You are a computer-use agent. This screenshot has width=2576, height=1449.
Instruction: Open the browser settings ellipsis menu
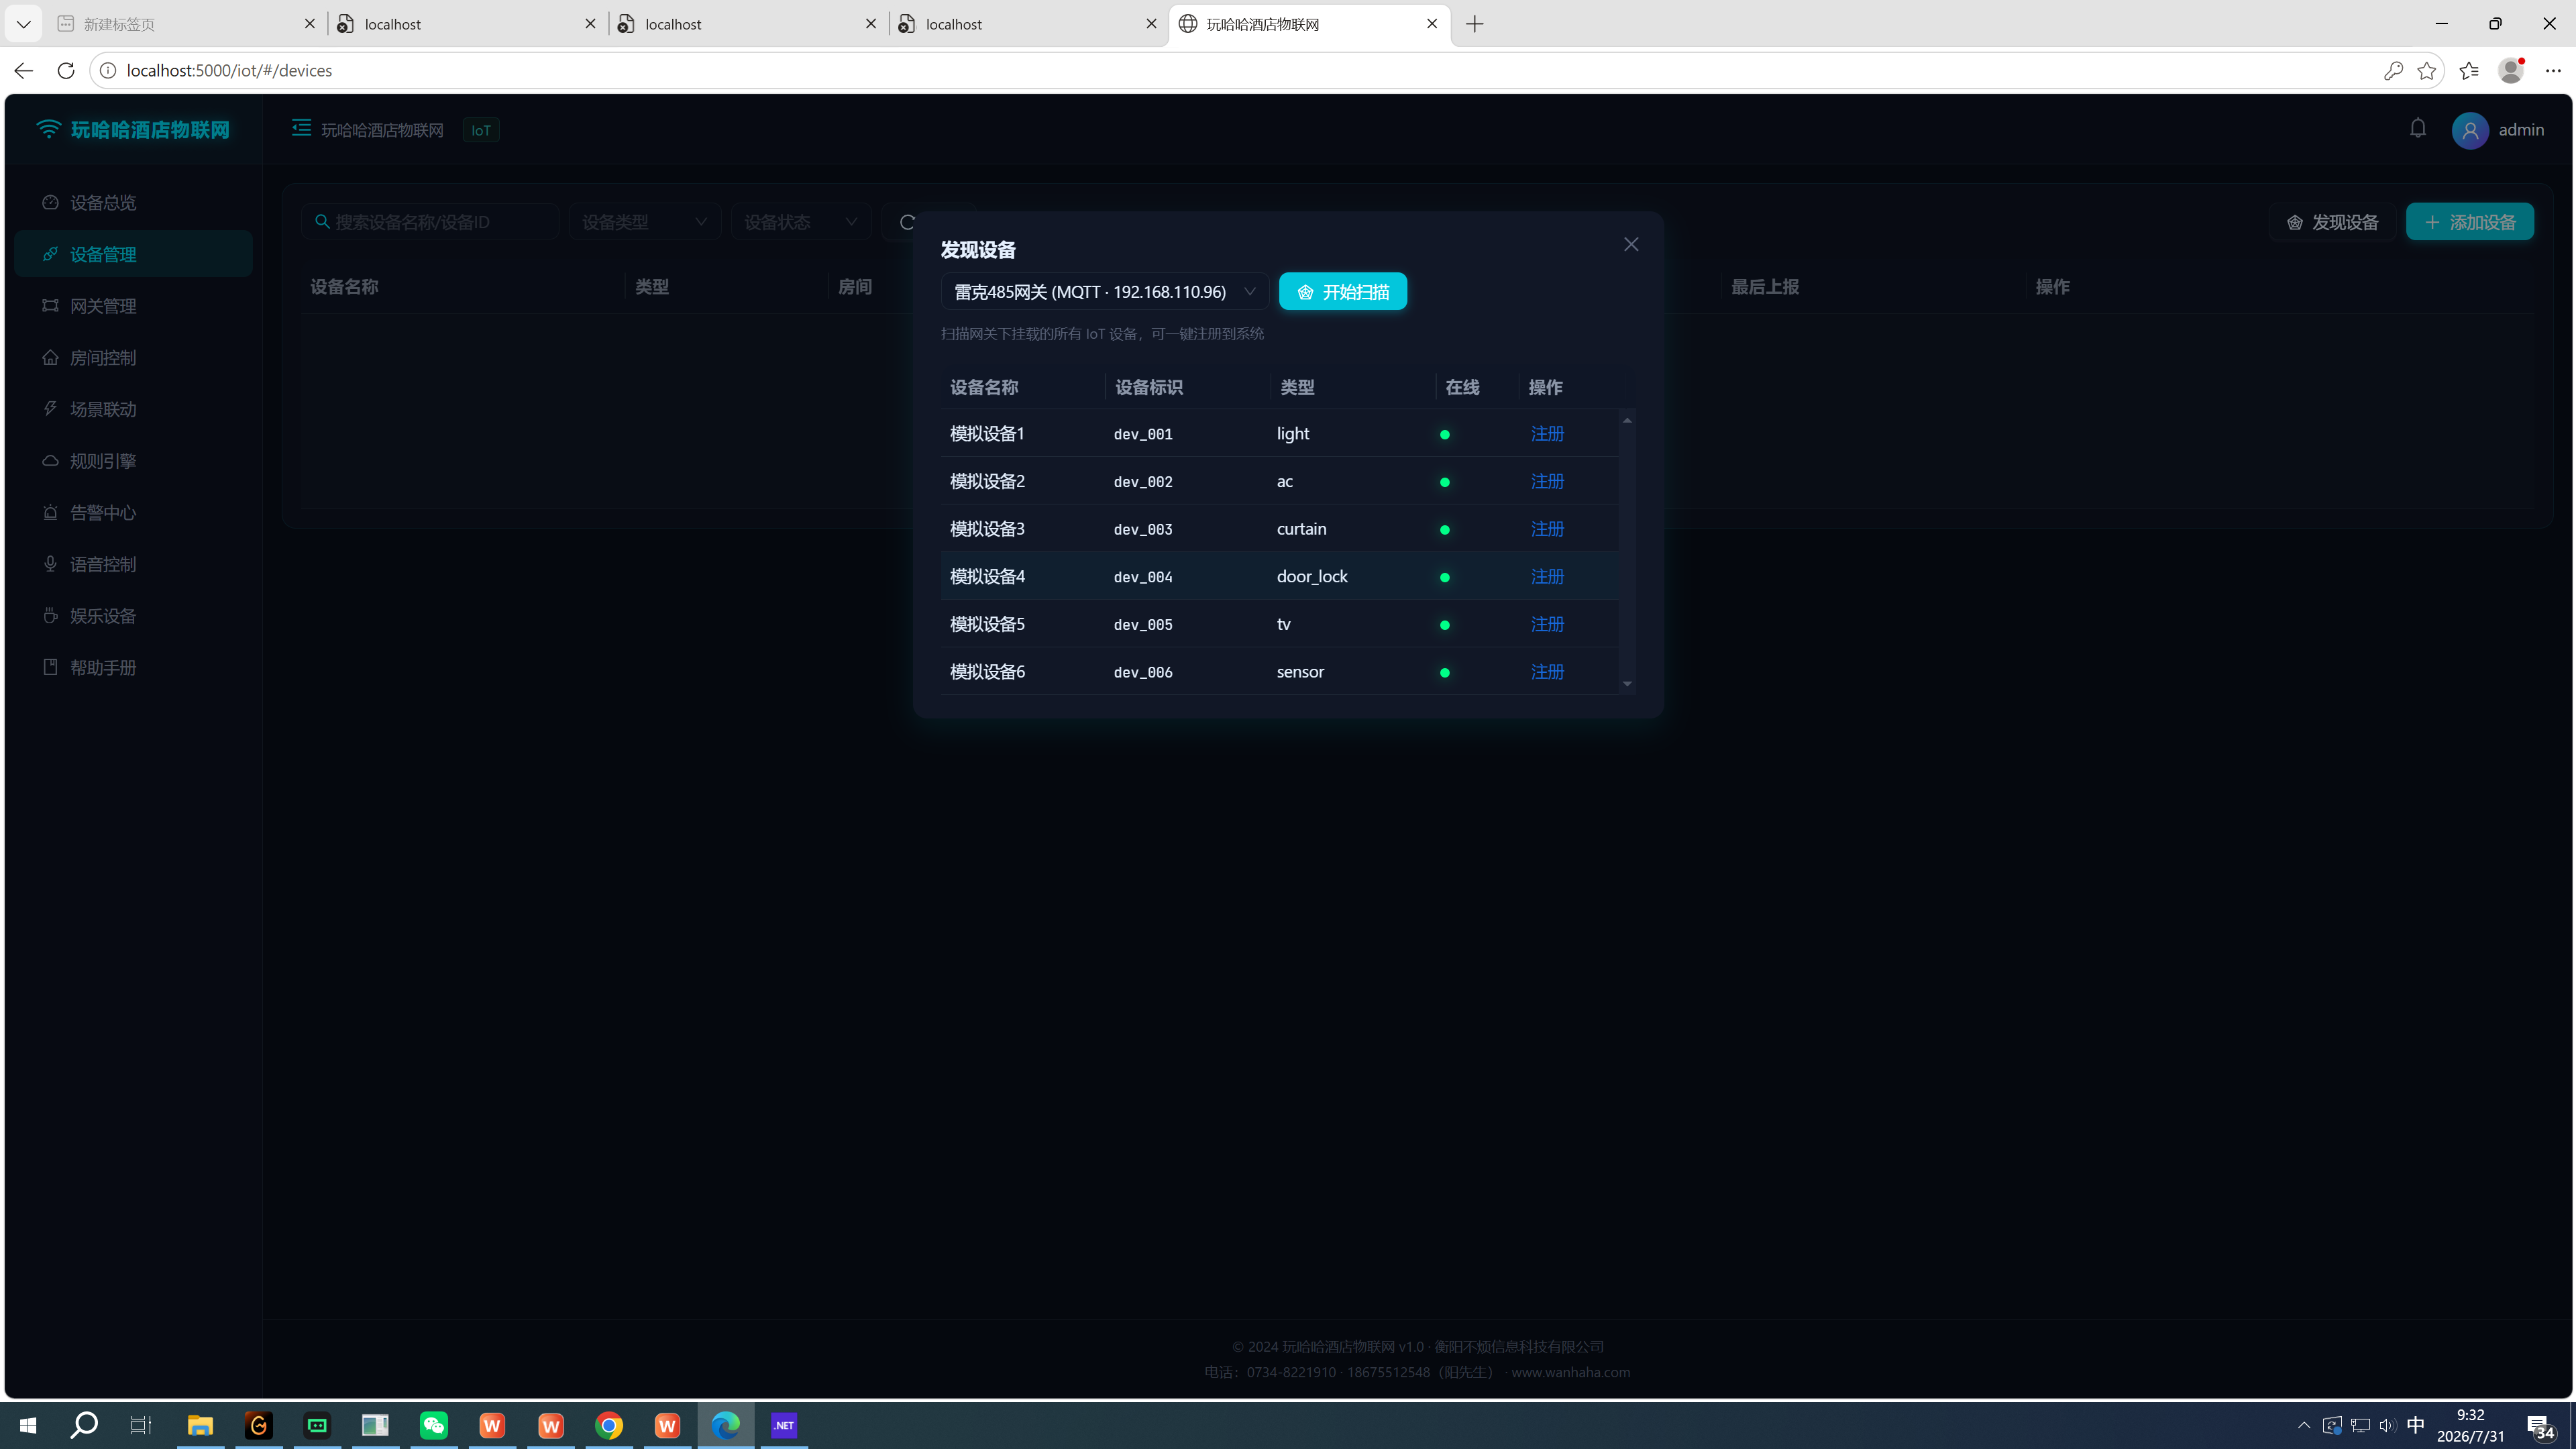2553,70
